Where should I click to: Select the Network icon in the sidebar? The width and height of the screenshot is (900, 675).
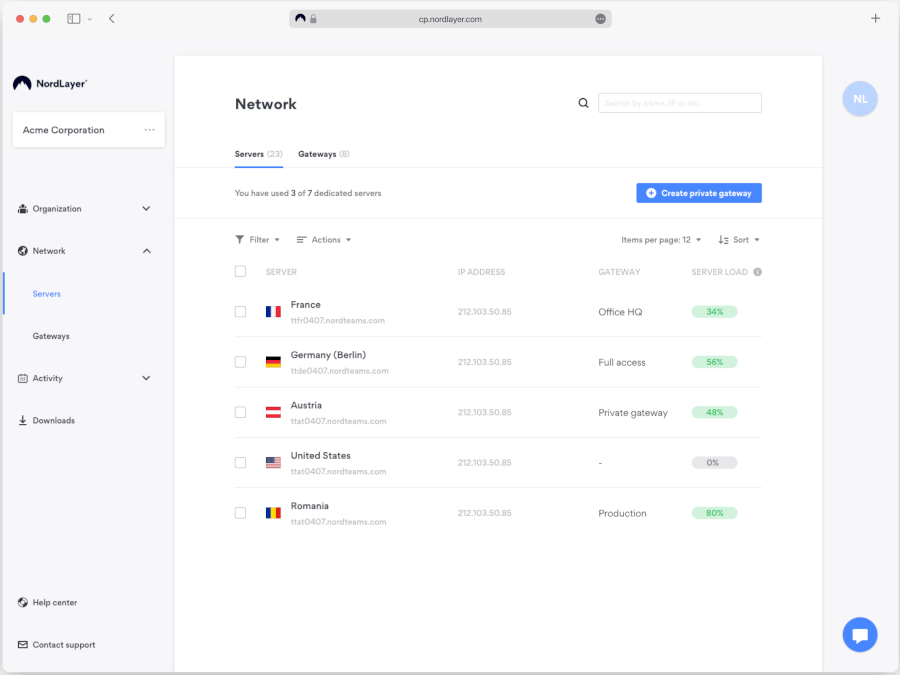pyautogui.click(x=22, y=250)
